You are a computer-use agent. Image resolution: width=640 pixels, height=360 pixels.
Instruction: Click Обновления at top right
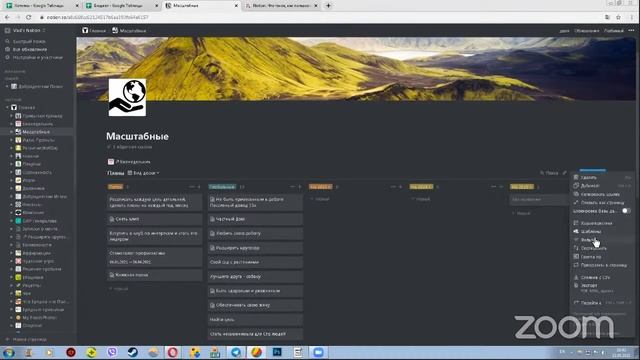587,31
